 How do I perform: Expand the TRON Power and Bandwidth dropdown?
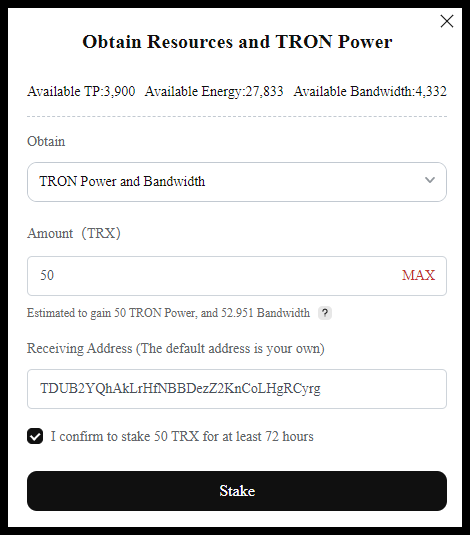coord(237,182)
